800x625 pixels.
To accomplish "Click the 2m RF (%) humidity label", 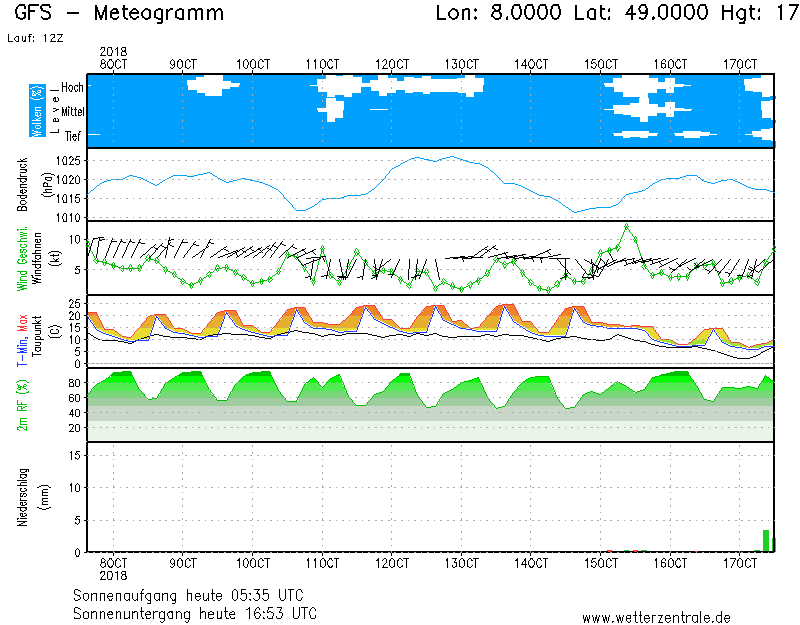I will point(21,405).
